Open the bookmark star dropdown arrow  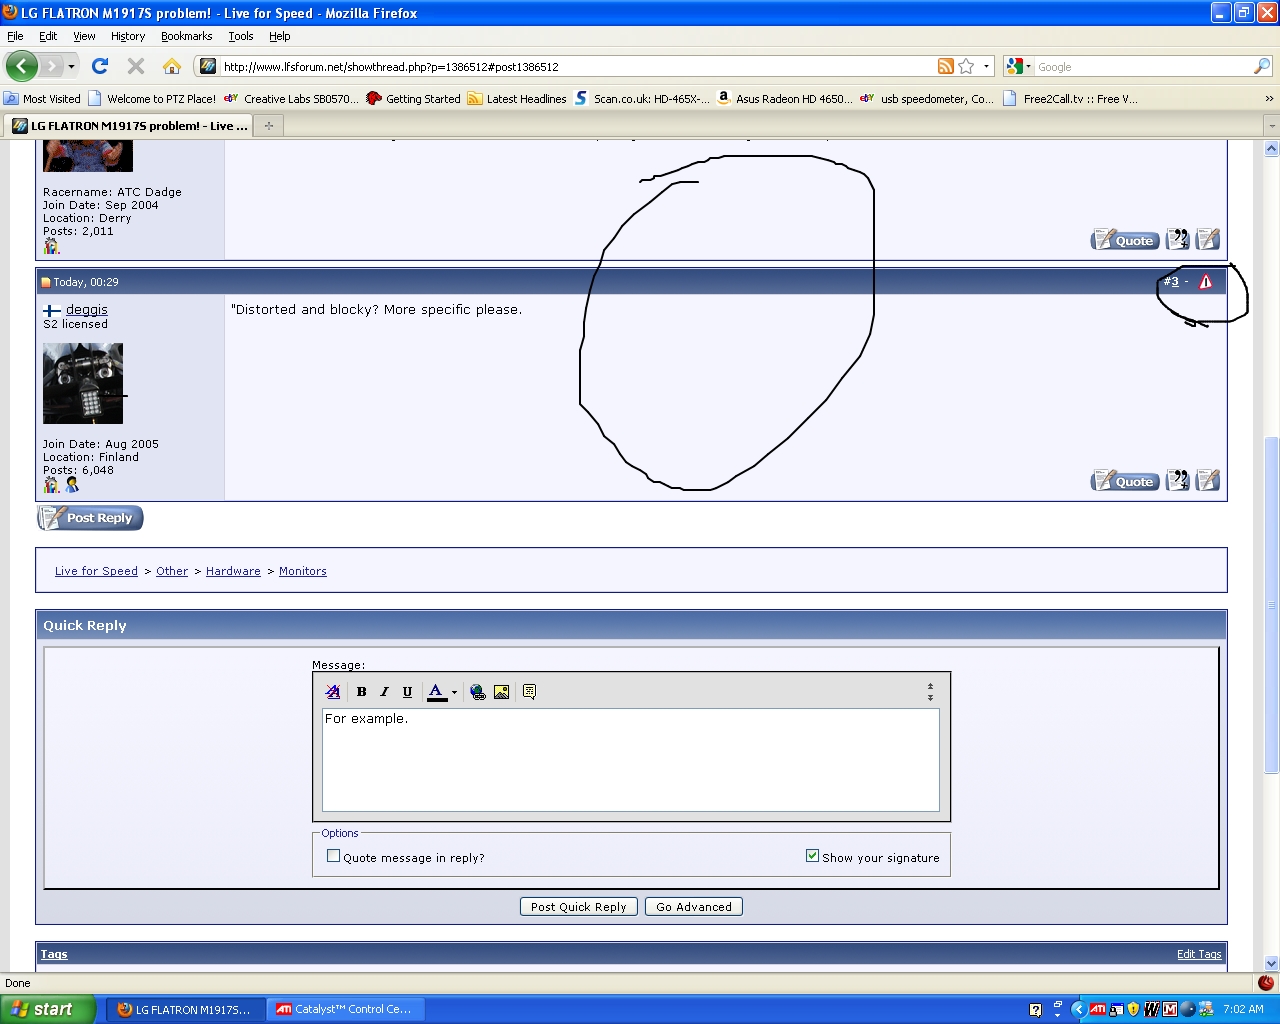click(986, 66)
